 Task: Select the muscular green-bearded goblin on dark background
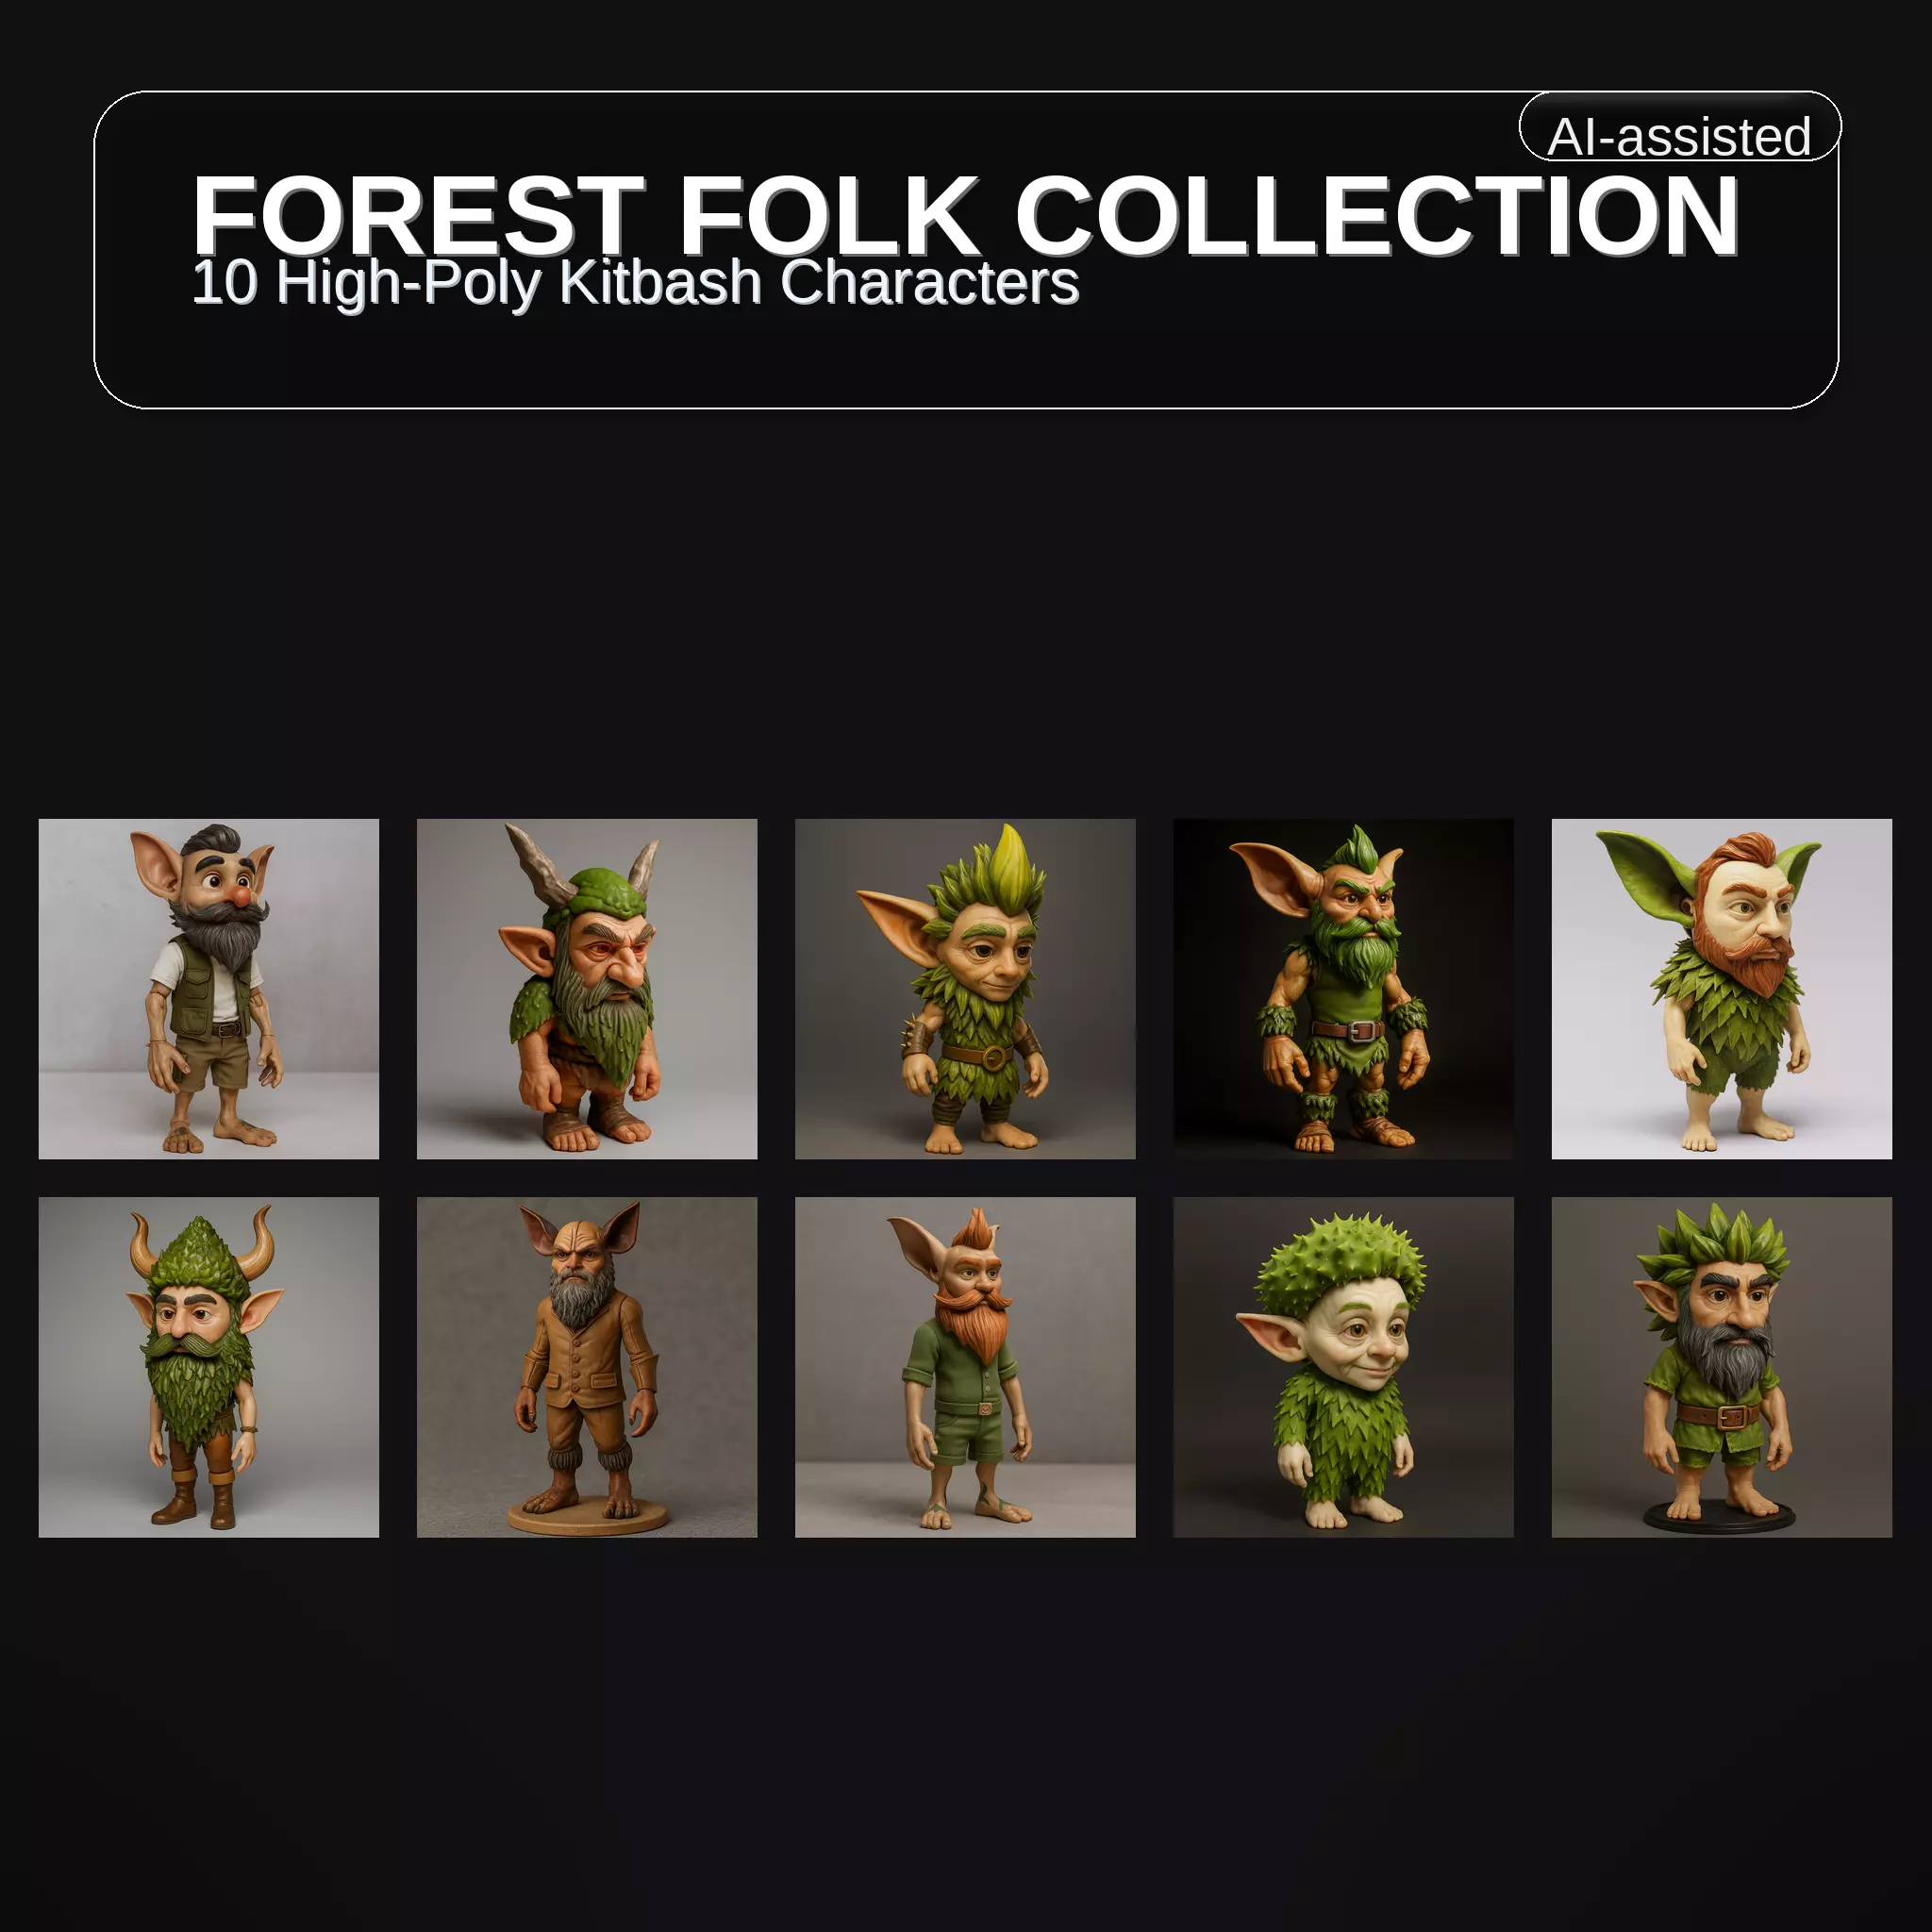point(1343,989)
